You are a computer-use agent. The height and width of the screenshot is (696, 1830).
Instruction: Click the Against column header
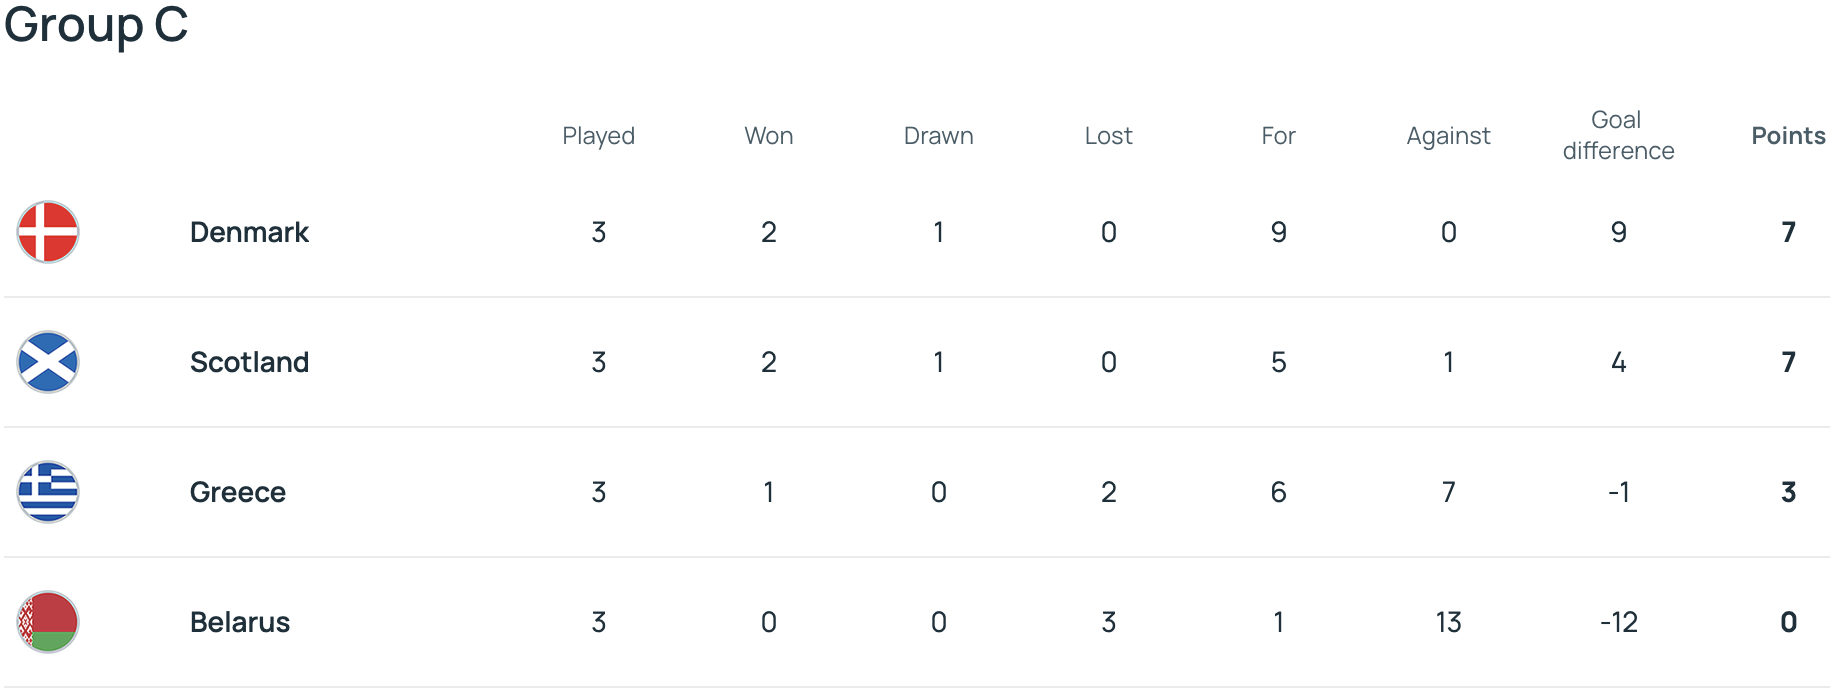pos(1448,136)
